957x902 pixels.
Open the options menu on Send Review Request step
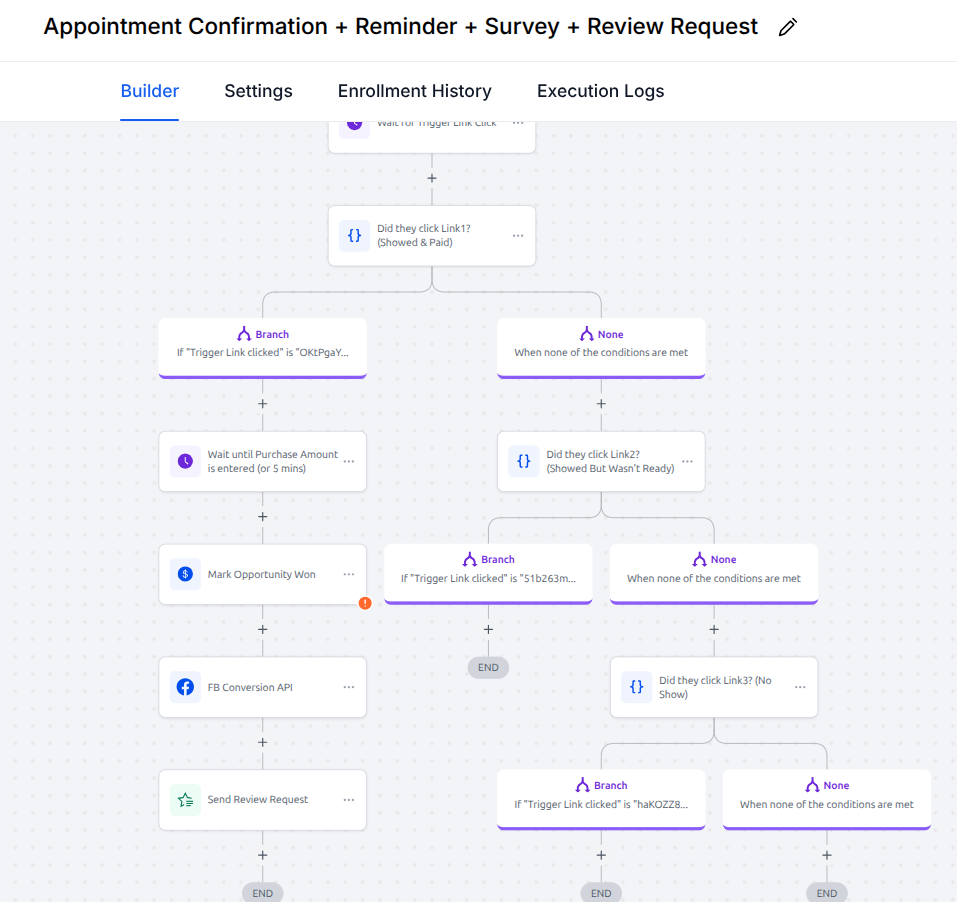(x=349, y=800)
